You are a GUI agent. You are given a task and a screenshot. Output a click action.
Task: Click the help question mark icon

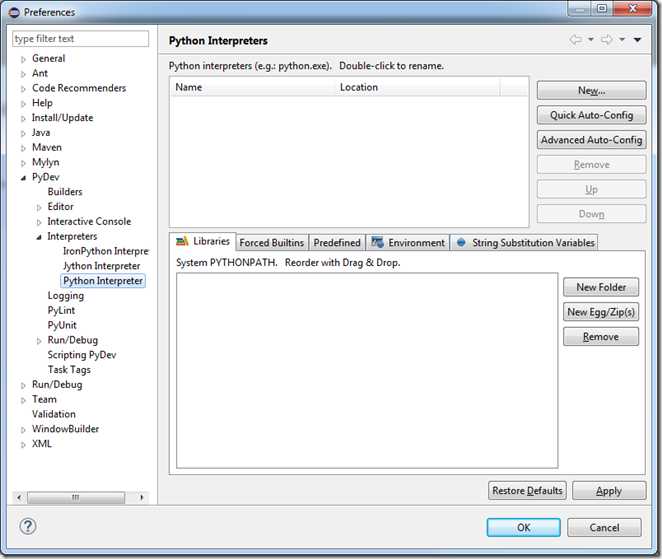tap(28, 526)
